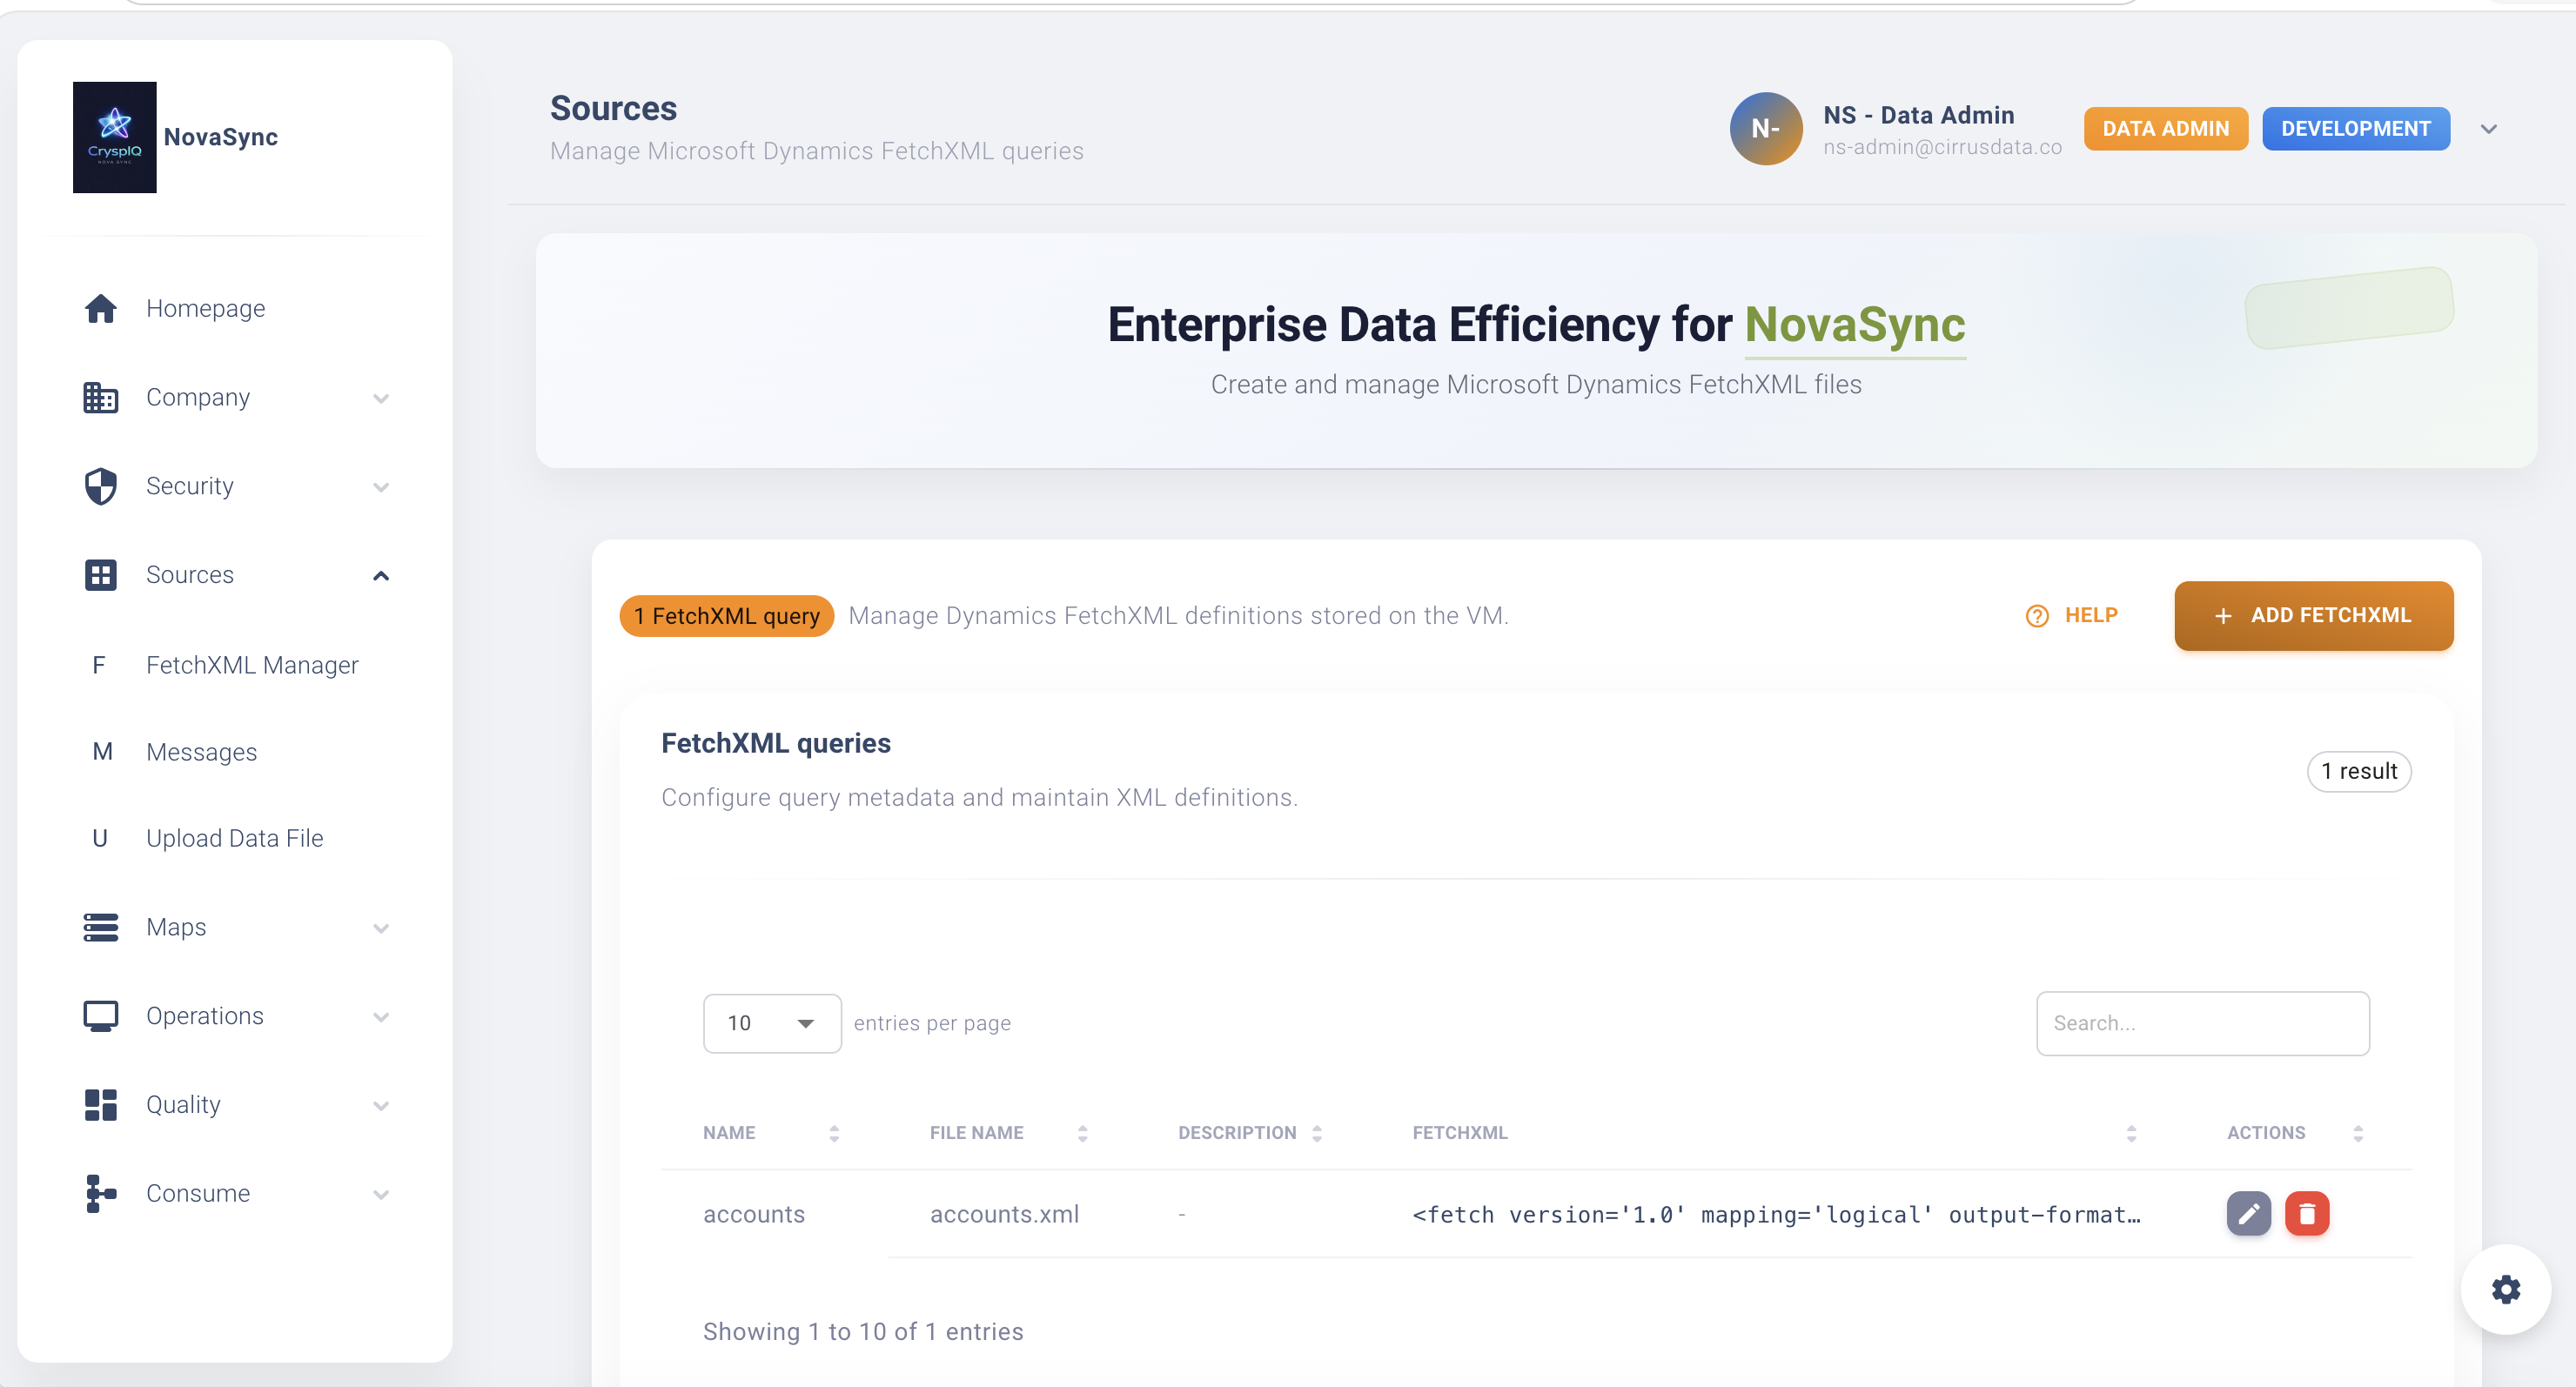Sort by DESCRIPTION column arrows
2576x1387 pixels.
click(1317, 1133)
